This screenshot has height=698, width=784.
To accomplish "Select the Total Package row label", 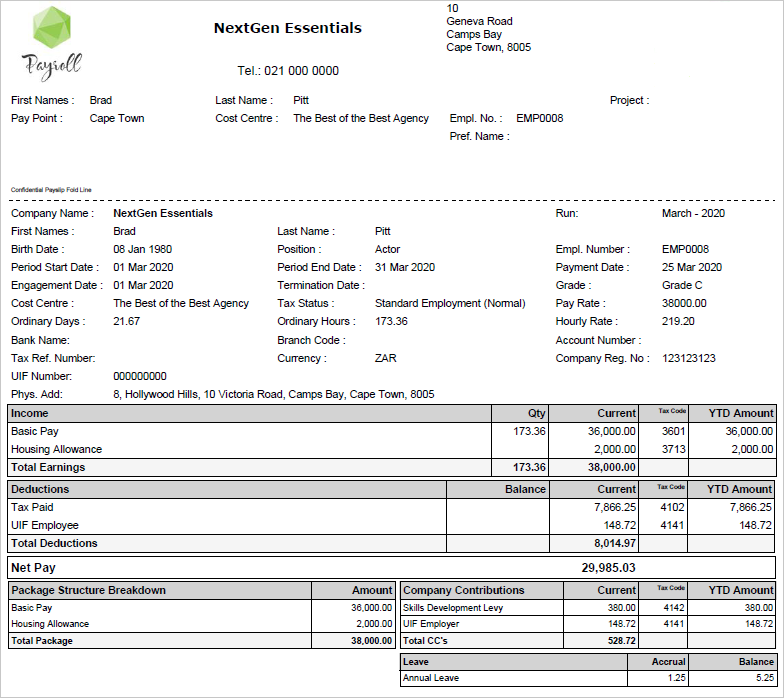I will pos(42,640).
